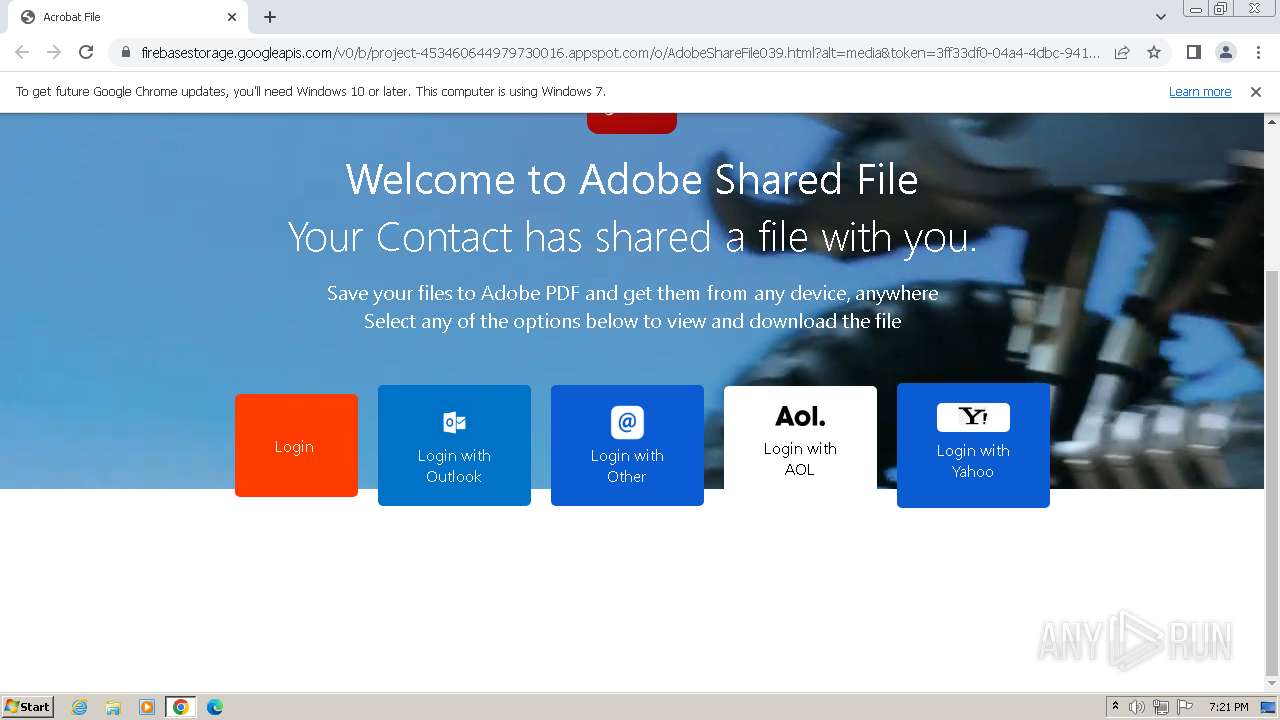Viewport: 1280px width, 720px height.
Task: Open Windows Media Player from taskbar
Action: (147, 707)
